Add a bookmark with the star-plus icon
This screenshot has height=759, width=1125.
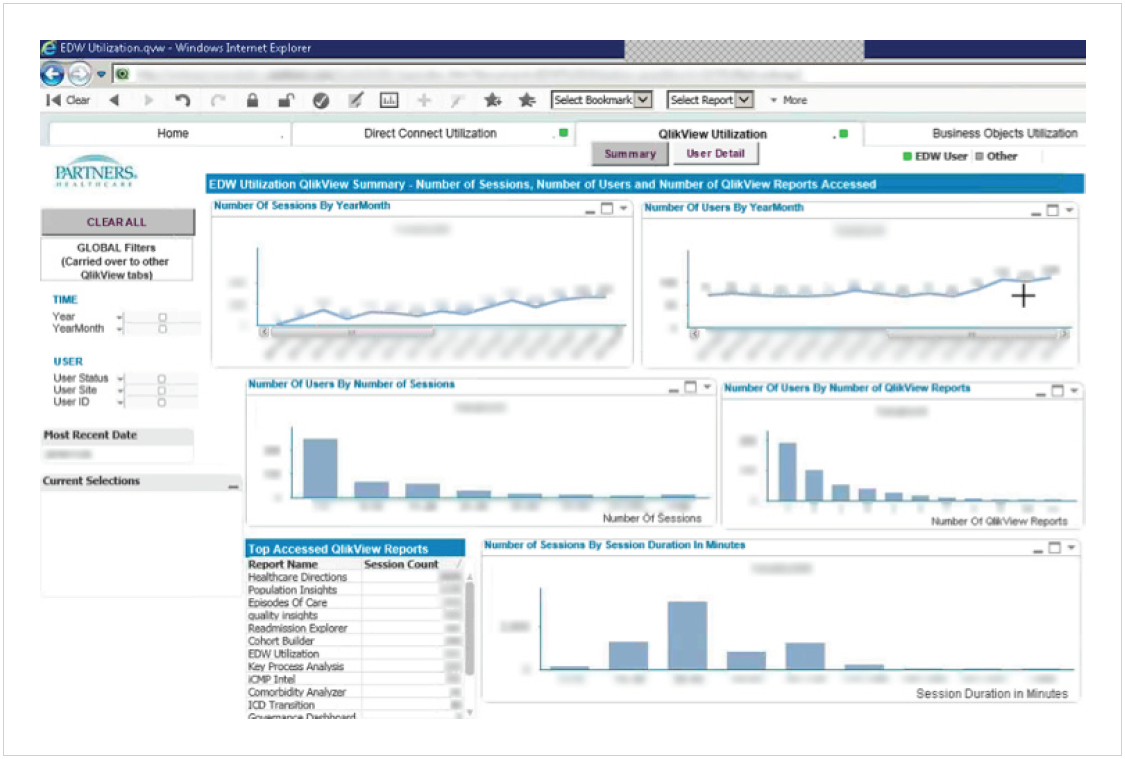[x=492, y=100]
